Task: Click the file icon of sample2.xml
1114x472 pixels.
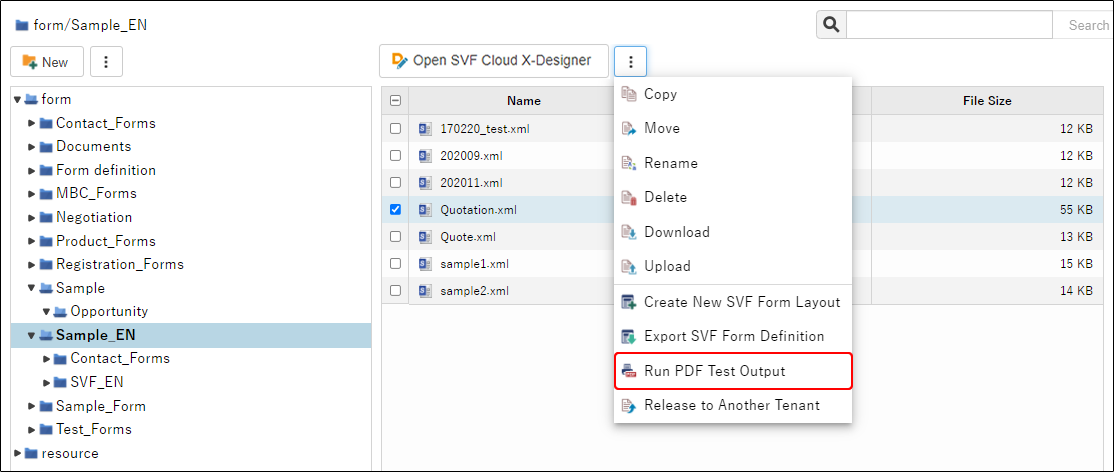Action: 426,291
